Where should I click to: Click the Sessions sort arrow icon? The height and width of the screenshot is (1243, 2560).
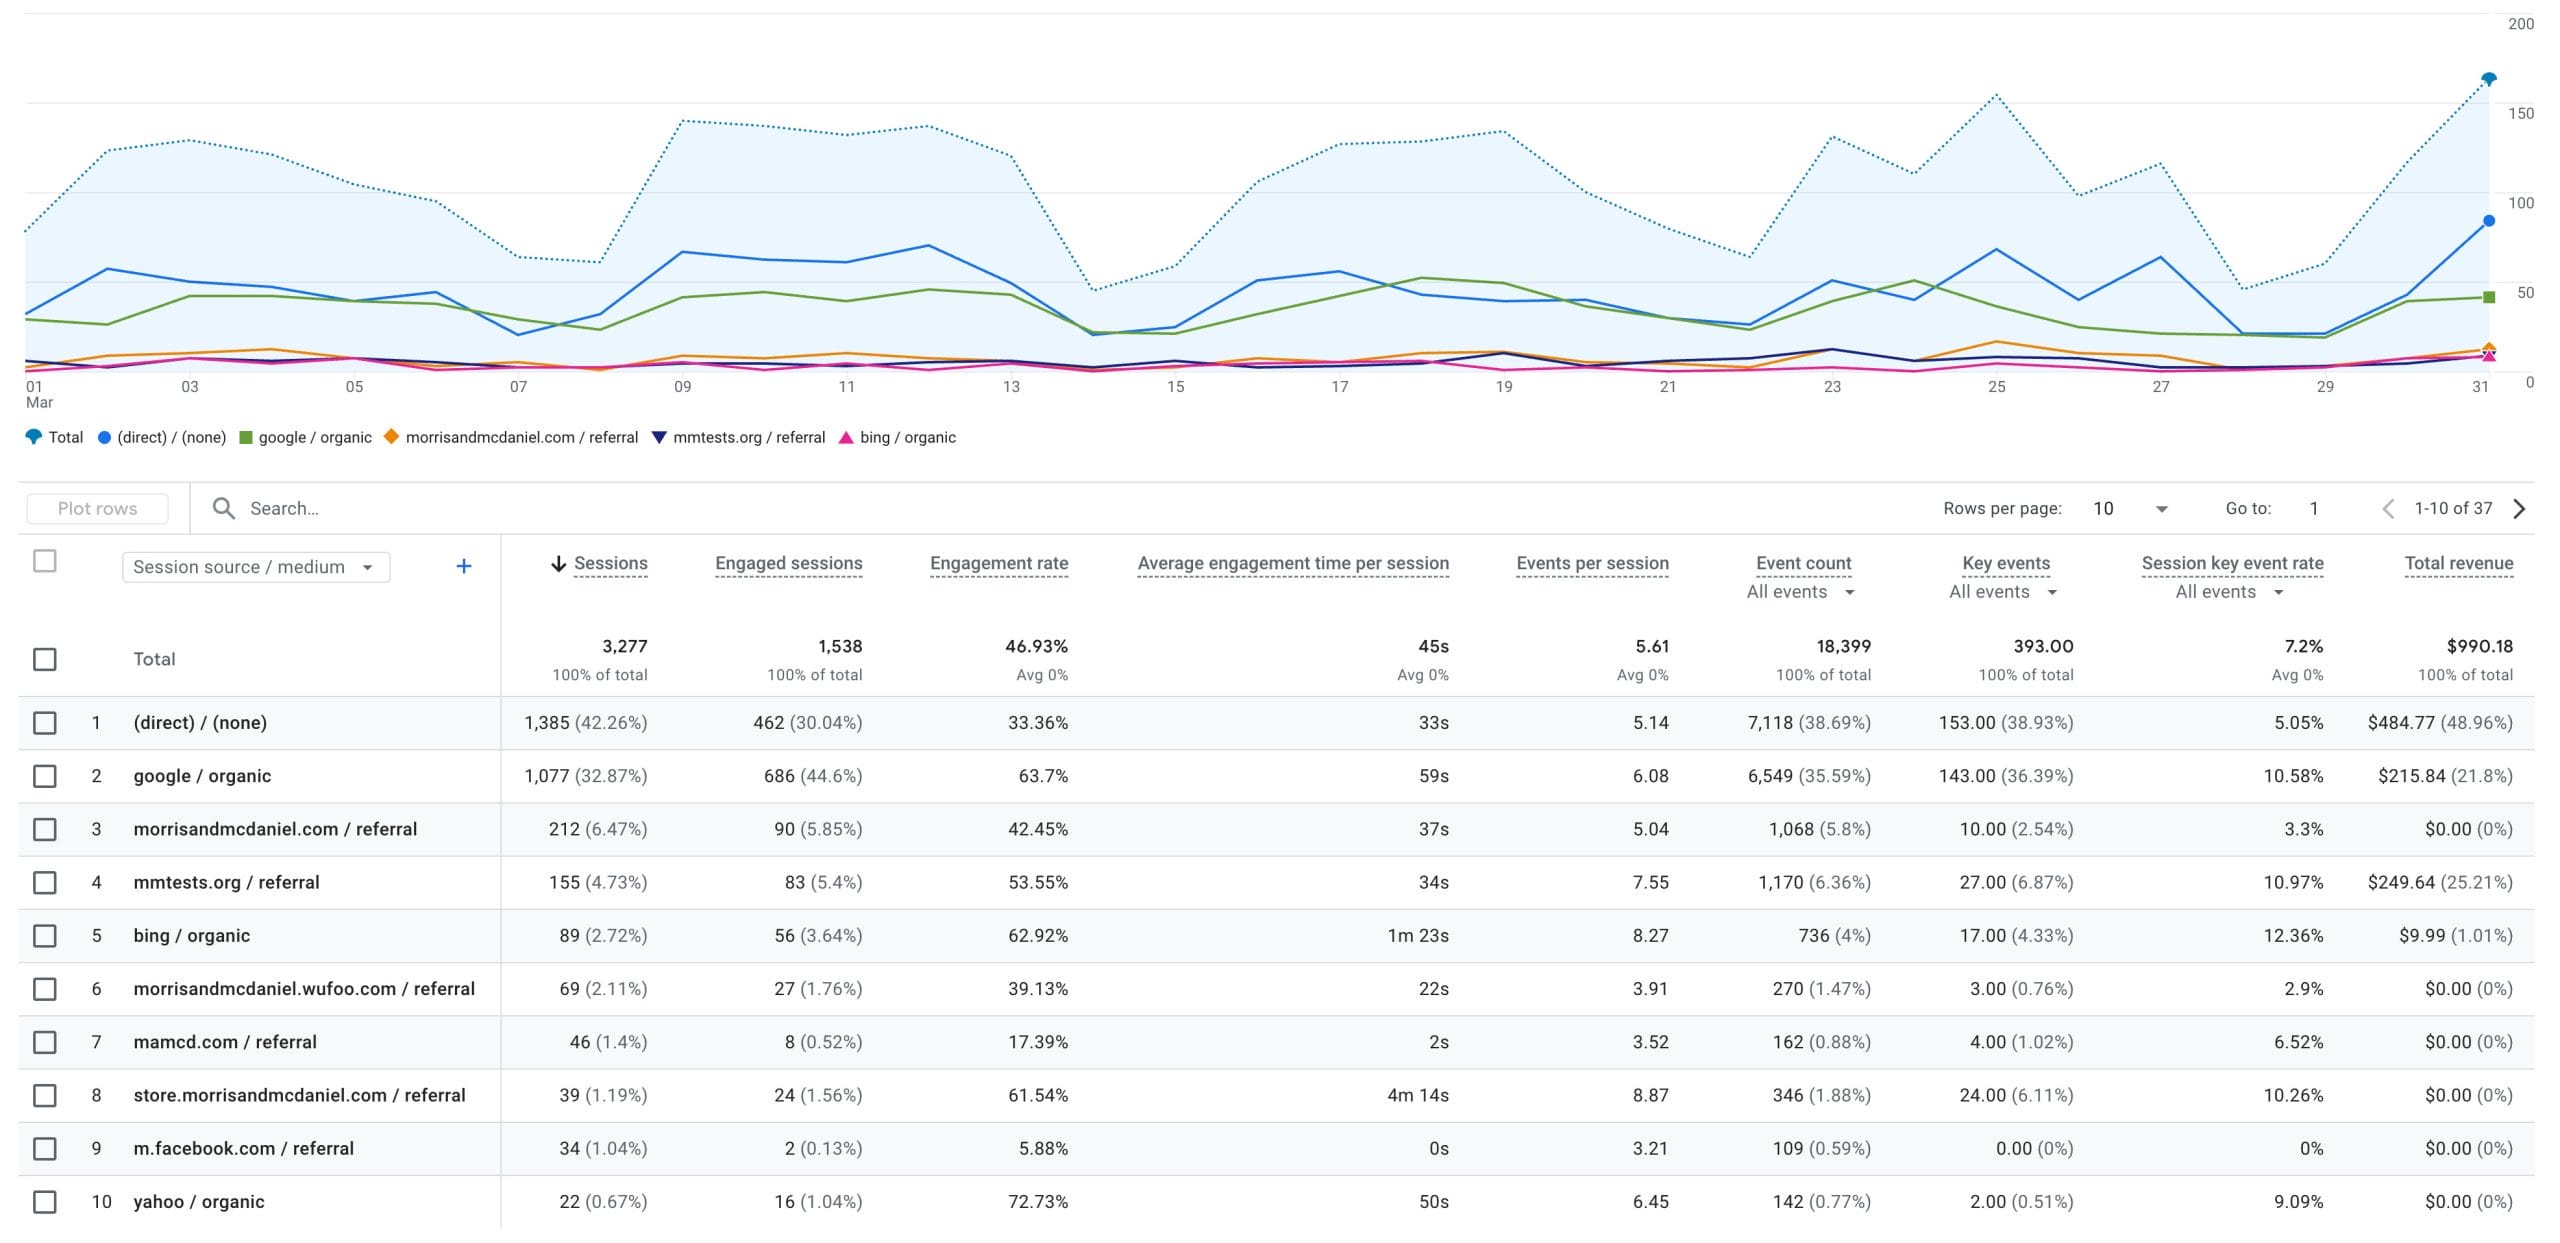[559, 563]
